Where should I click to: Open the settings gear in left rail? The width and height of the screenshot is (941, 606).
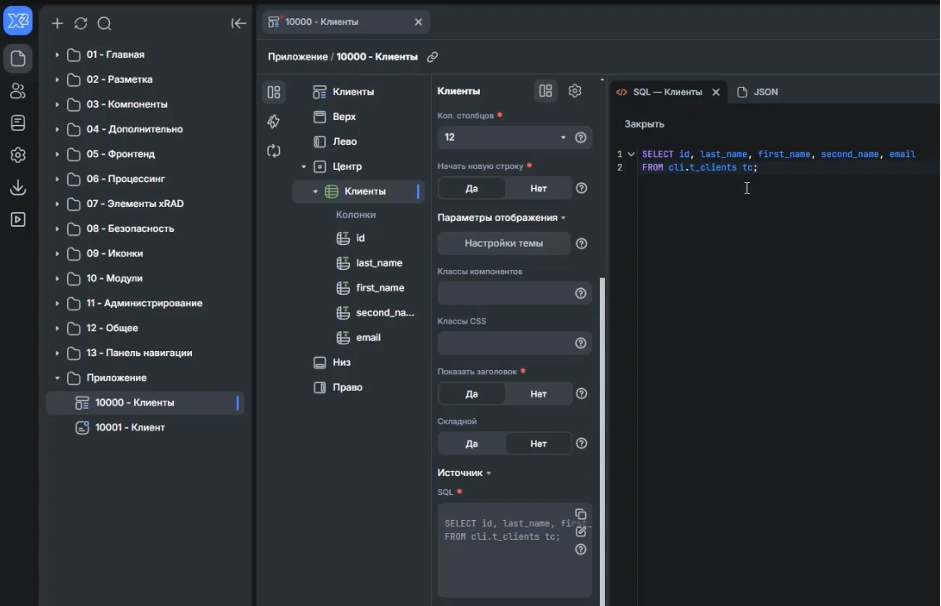point(18,155)
